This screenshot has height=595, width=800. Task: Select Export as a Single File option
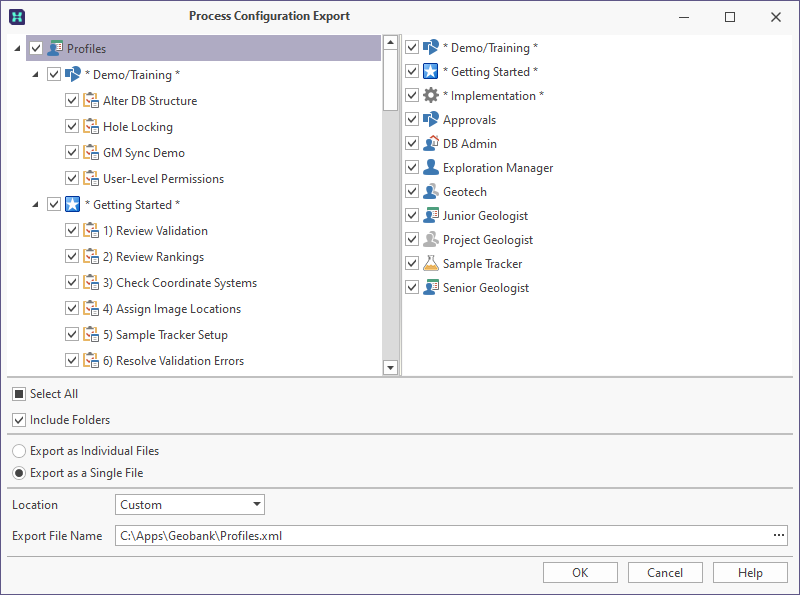point(19,473)
